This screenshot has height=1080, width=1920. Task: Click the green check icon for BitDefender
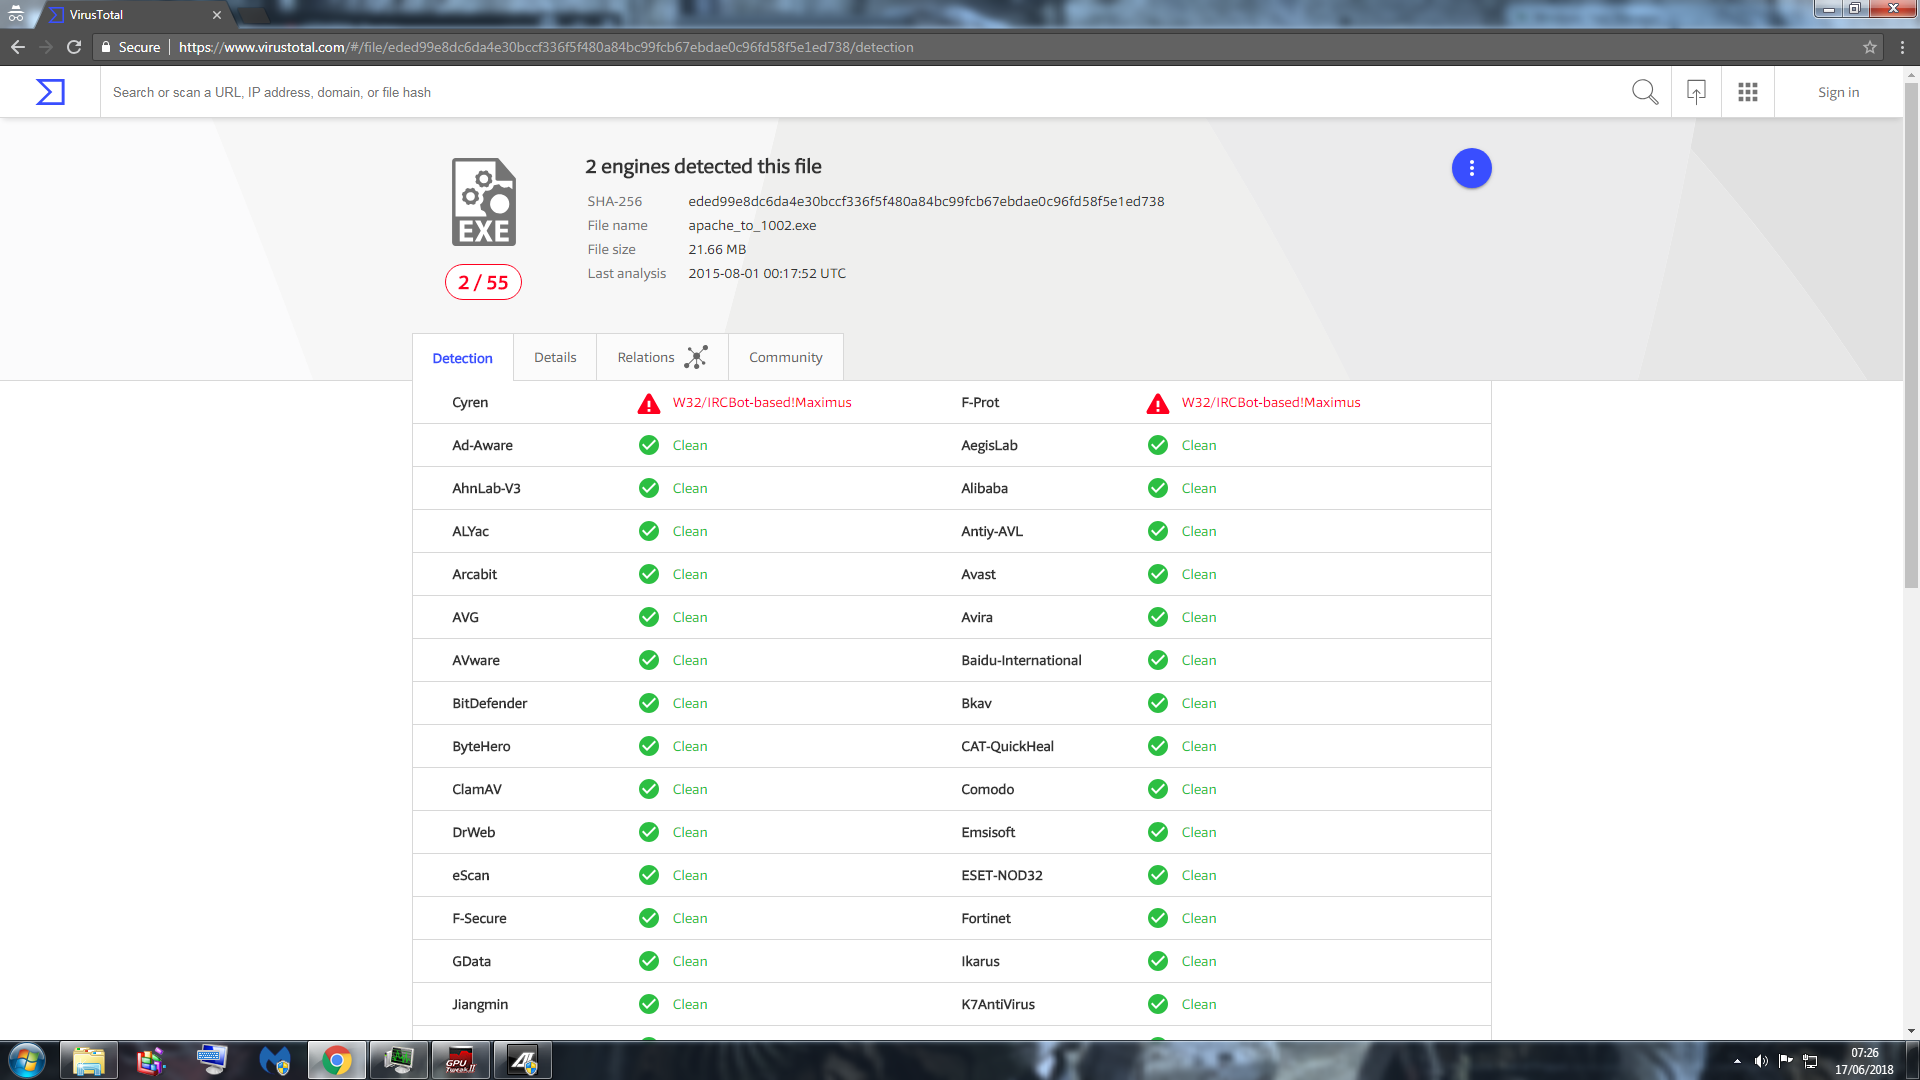point(649,703)
